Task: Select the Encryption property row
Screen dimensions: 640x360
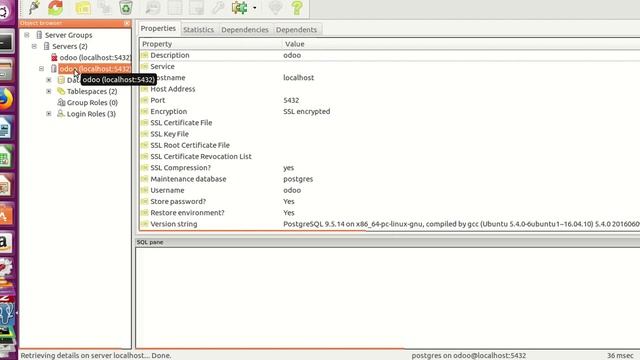Action: [390, 111]
